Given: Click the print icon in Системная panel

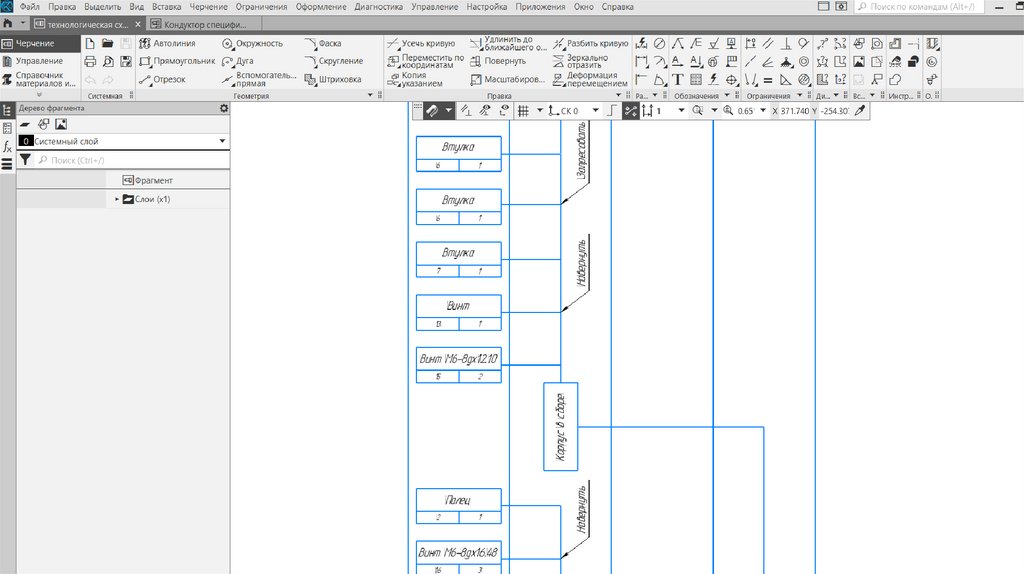Looking at the screenshot, I should [x=90, y=61].
